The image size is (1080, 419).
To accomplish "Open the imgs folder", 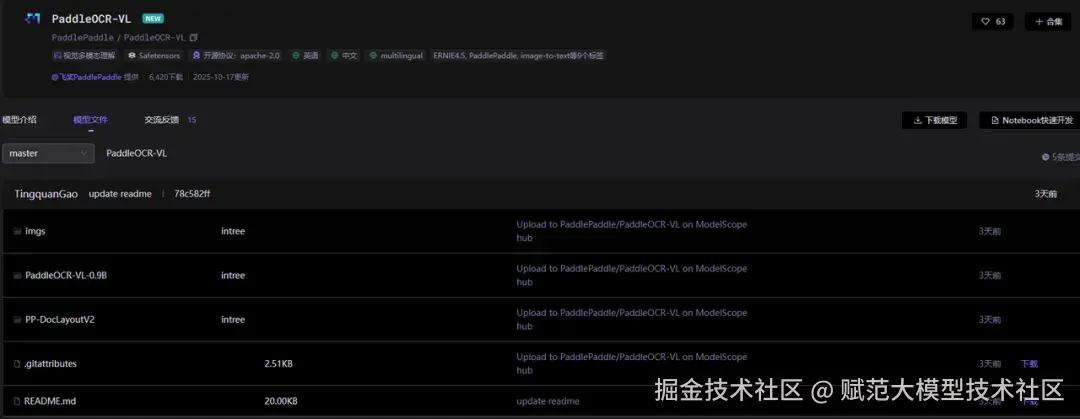I will coord(35,232).
